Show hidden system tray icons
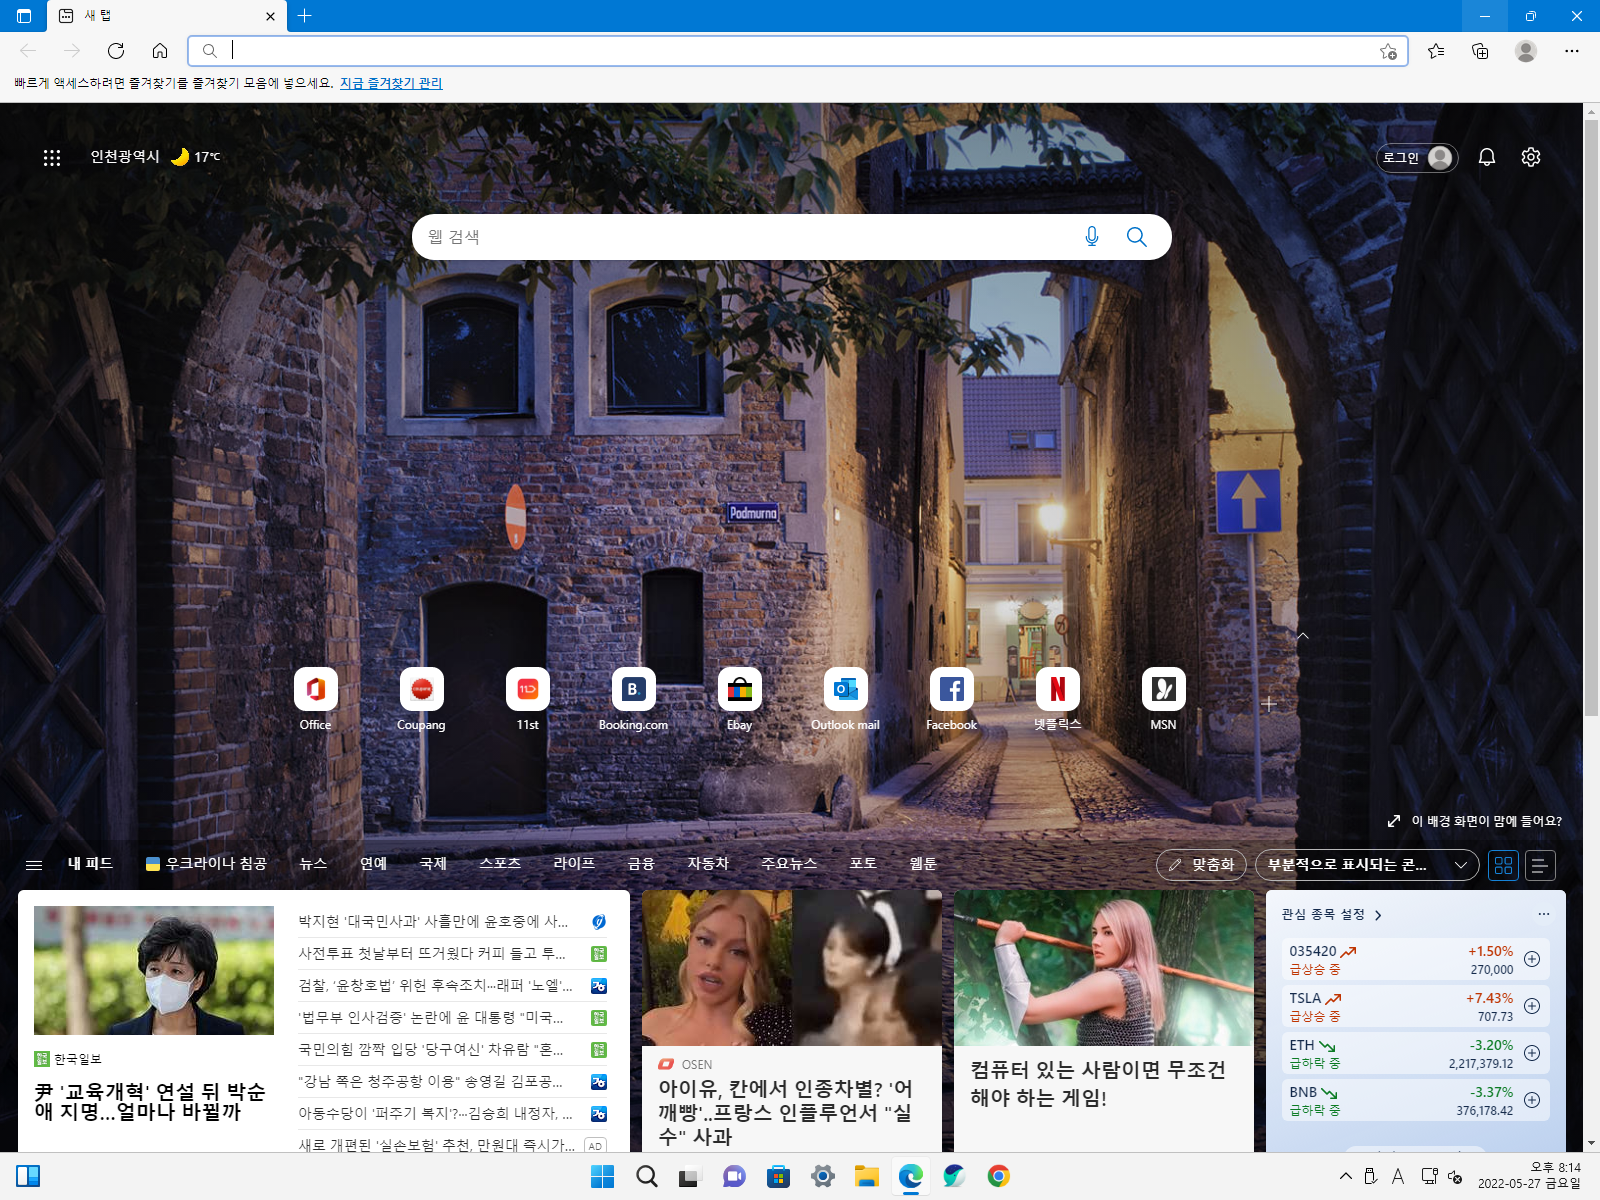The height and width of the screenshot is (1200, 1600). pos(1346,1176)
